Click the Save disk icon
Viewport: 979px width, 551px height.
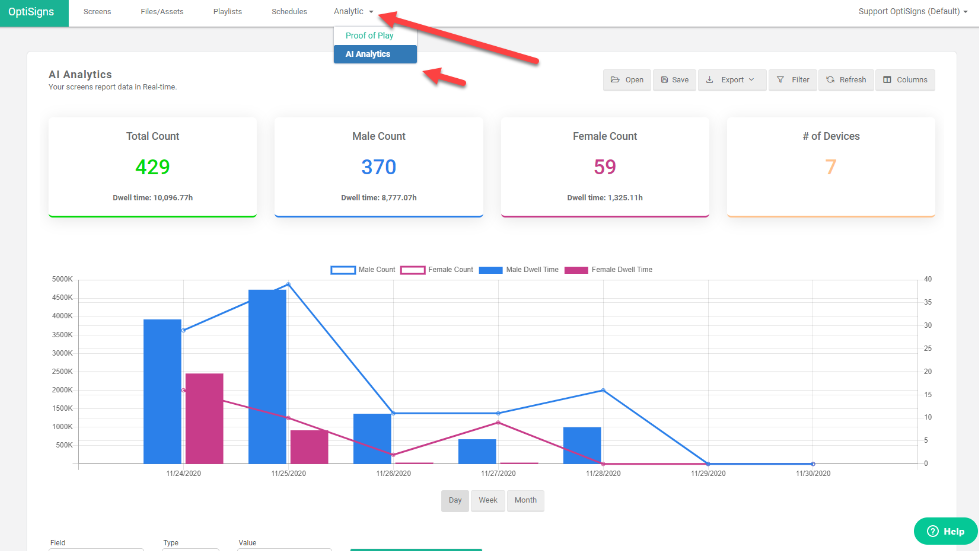tap(664, 80)
